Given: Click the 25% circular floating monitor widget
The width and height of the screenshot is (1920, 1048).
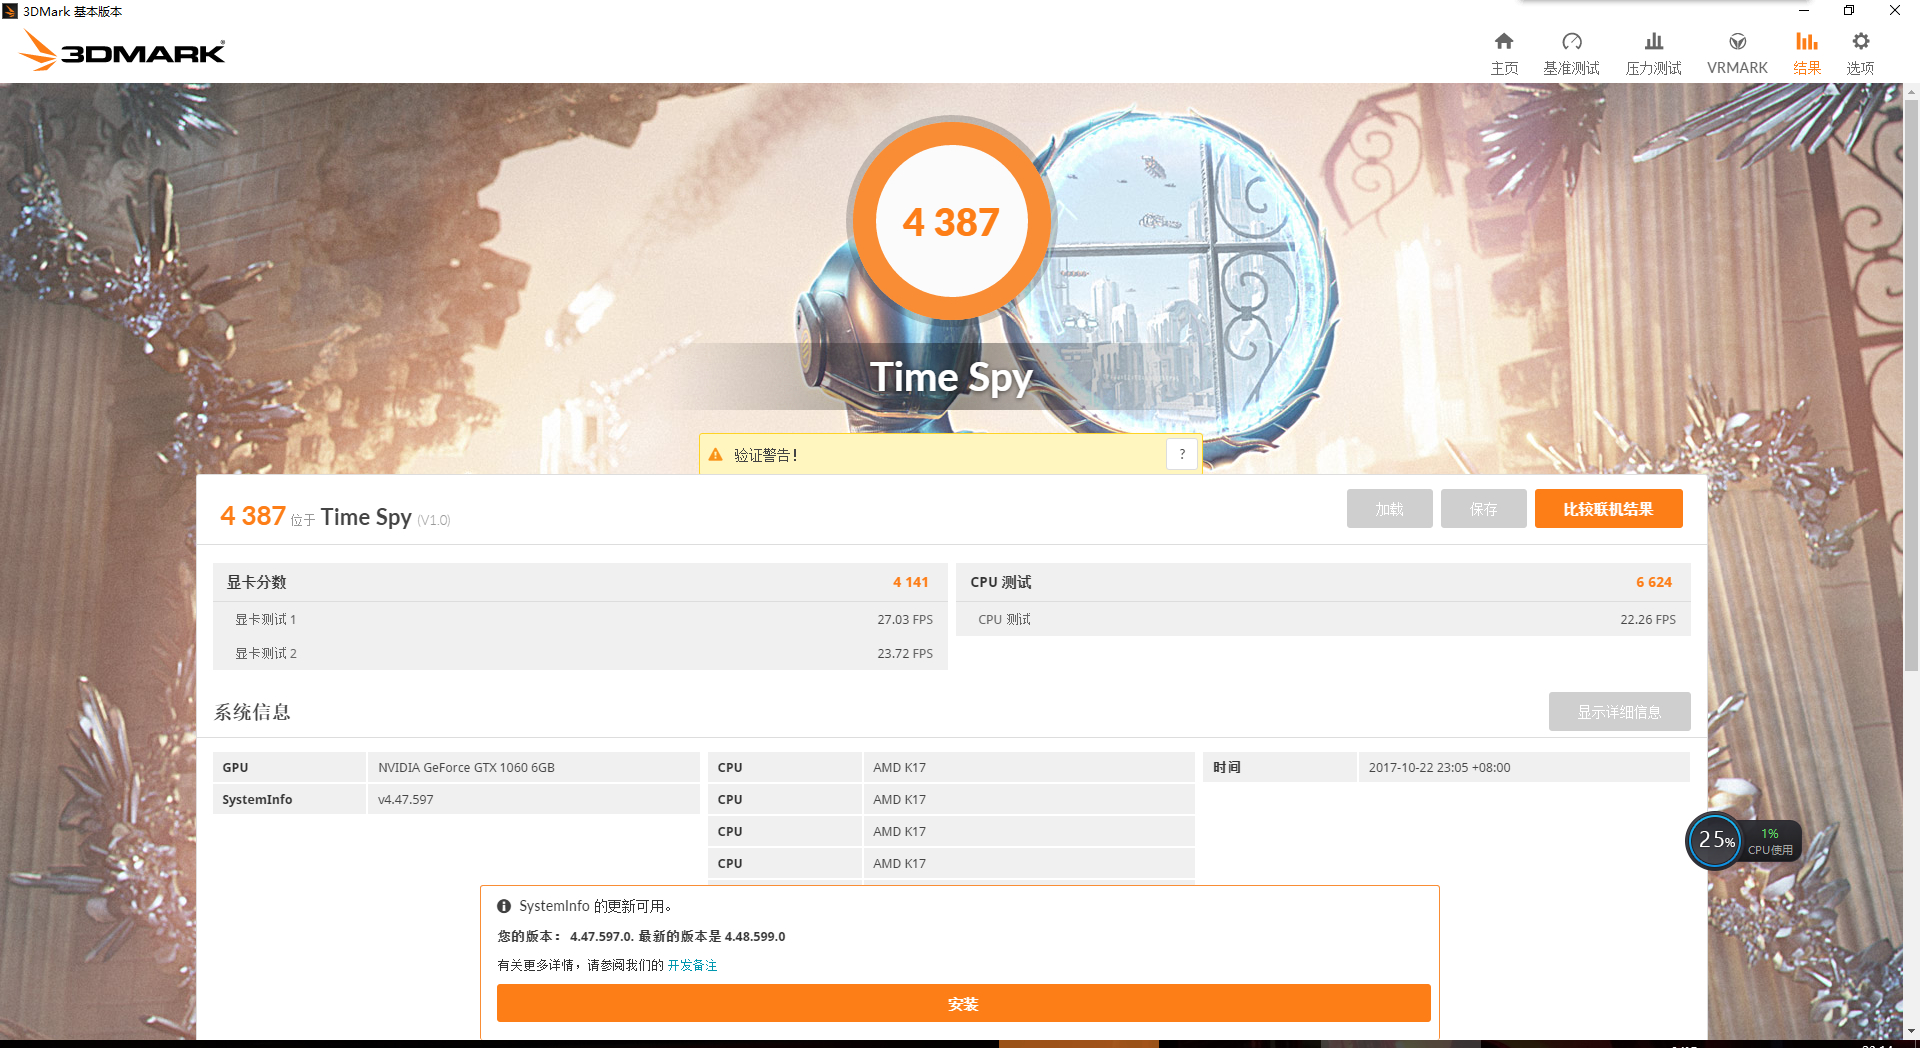Looking at the screenshot, I should pyautogui.click(x=1715, y=840).
